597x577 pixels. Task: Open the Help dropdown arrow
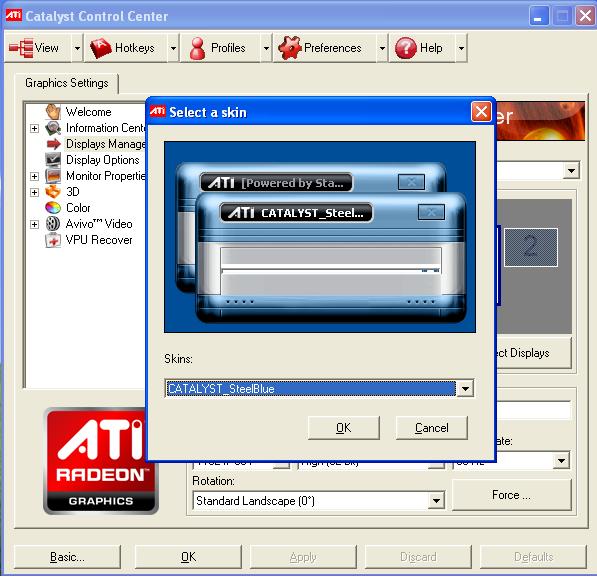[461, 48]
